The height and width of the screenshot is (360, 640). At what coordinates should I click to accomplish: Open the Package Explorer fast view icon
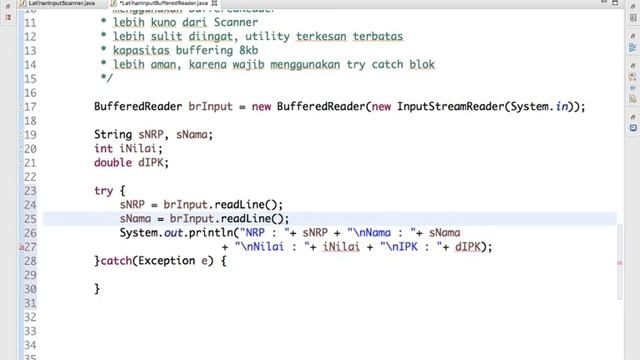point(8,17)
